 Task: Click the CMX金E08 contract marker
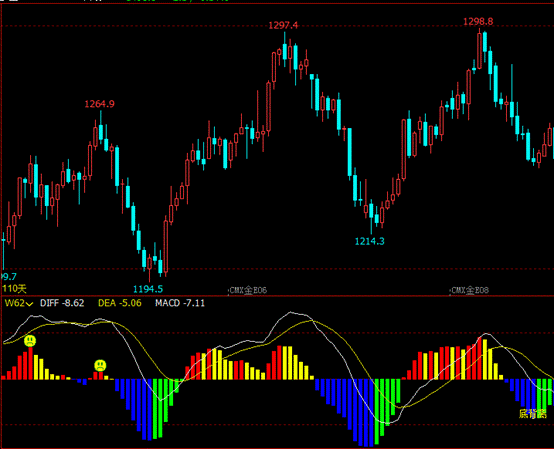[x=470, y=290]
